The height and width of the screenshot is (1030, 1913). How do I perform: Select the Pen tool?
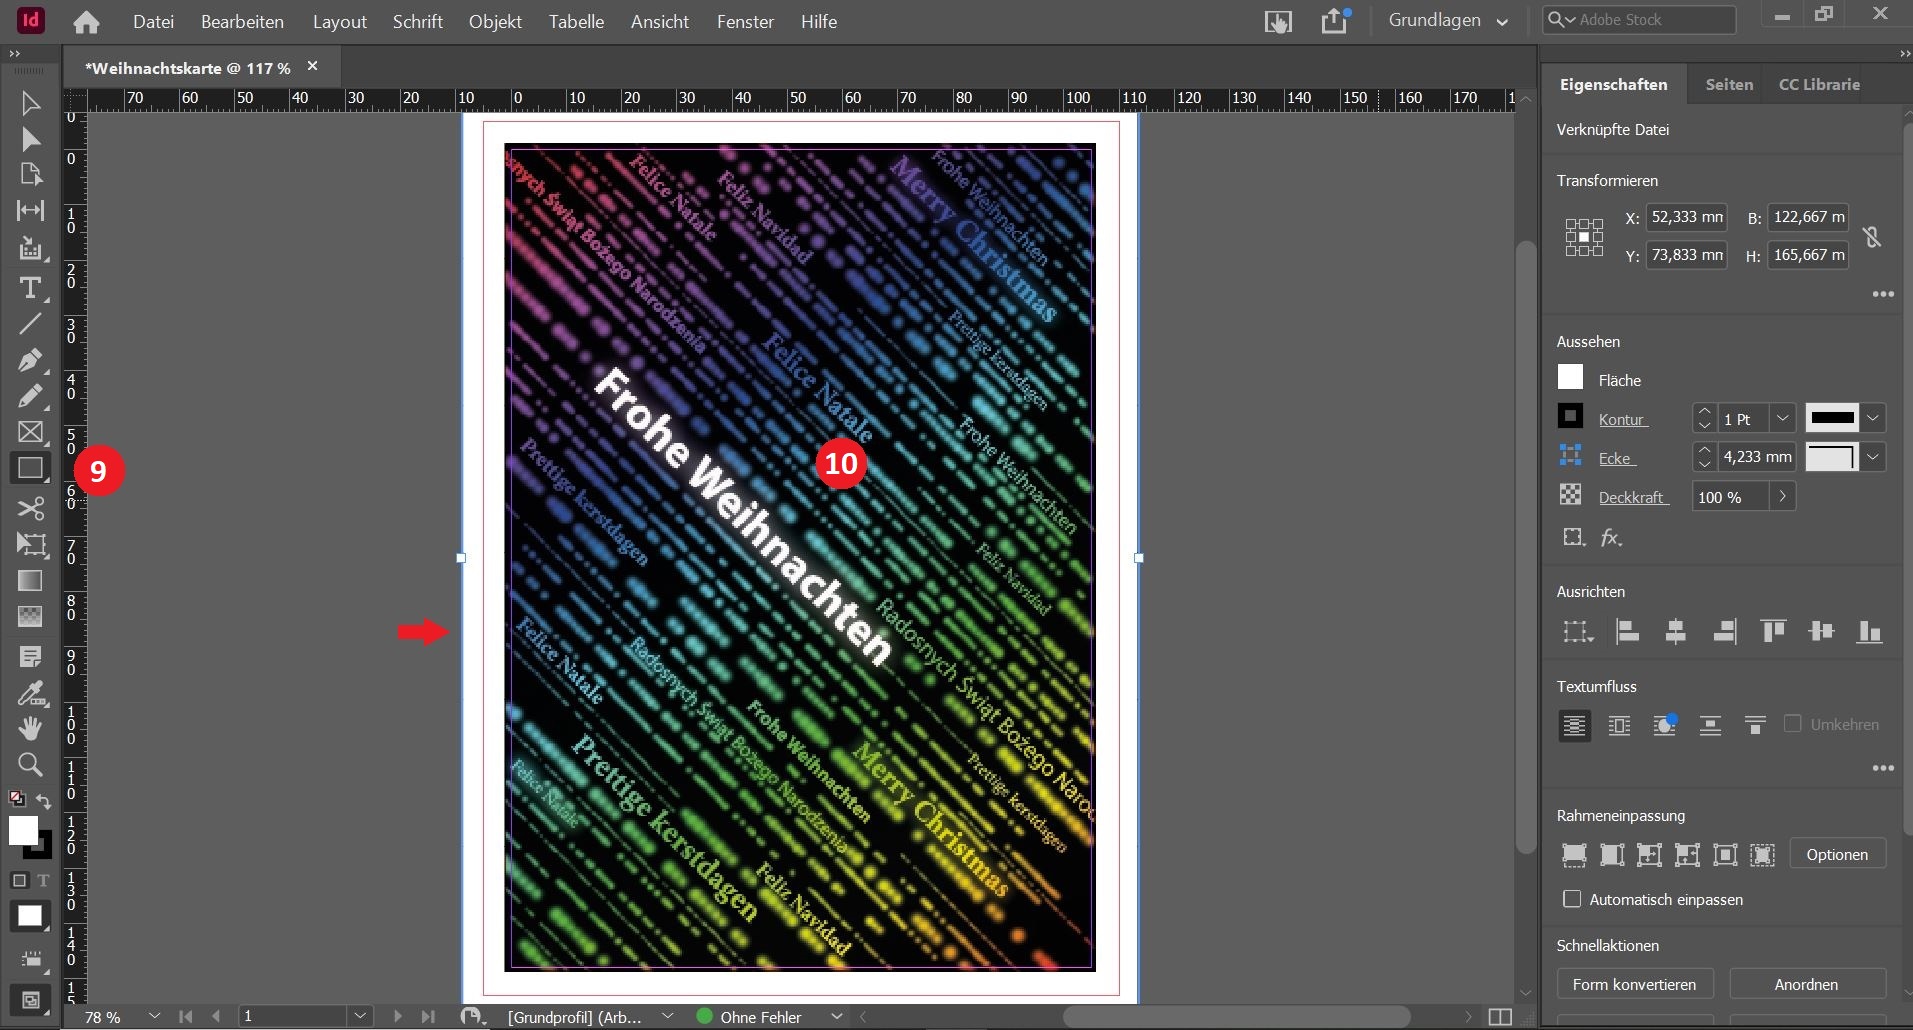(x=30, y=359)
